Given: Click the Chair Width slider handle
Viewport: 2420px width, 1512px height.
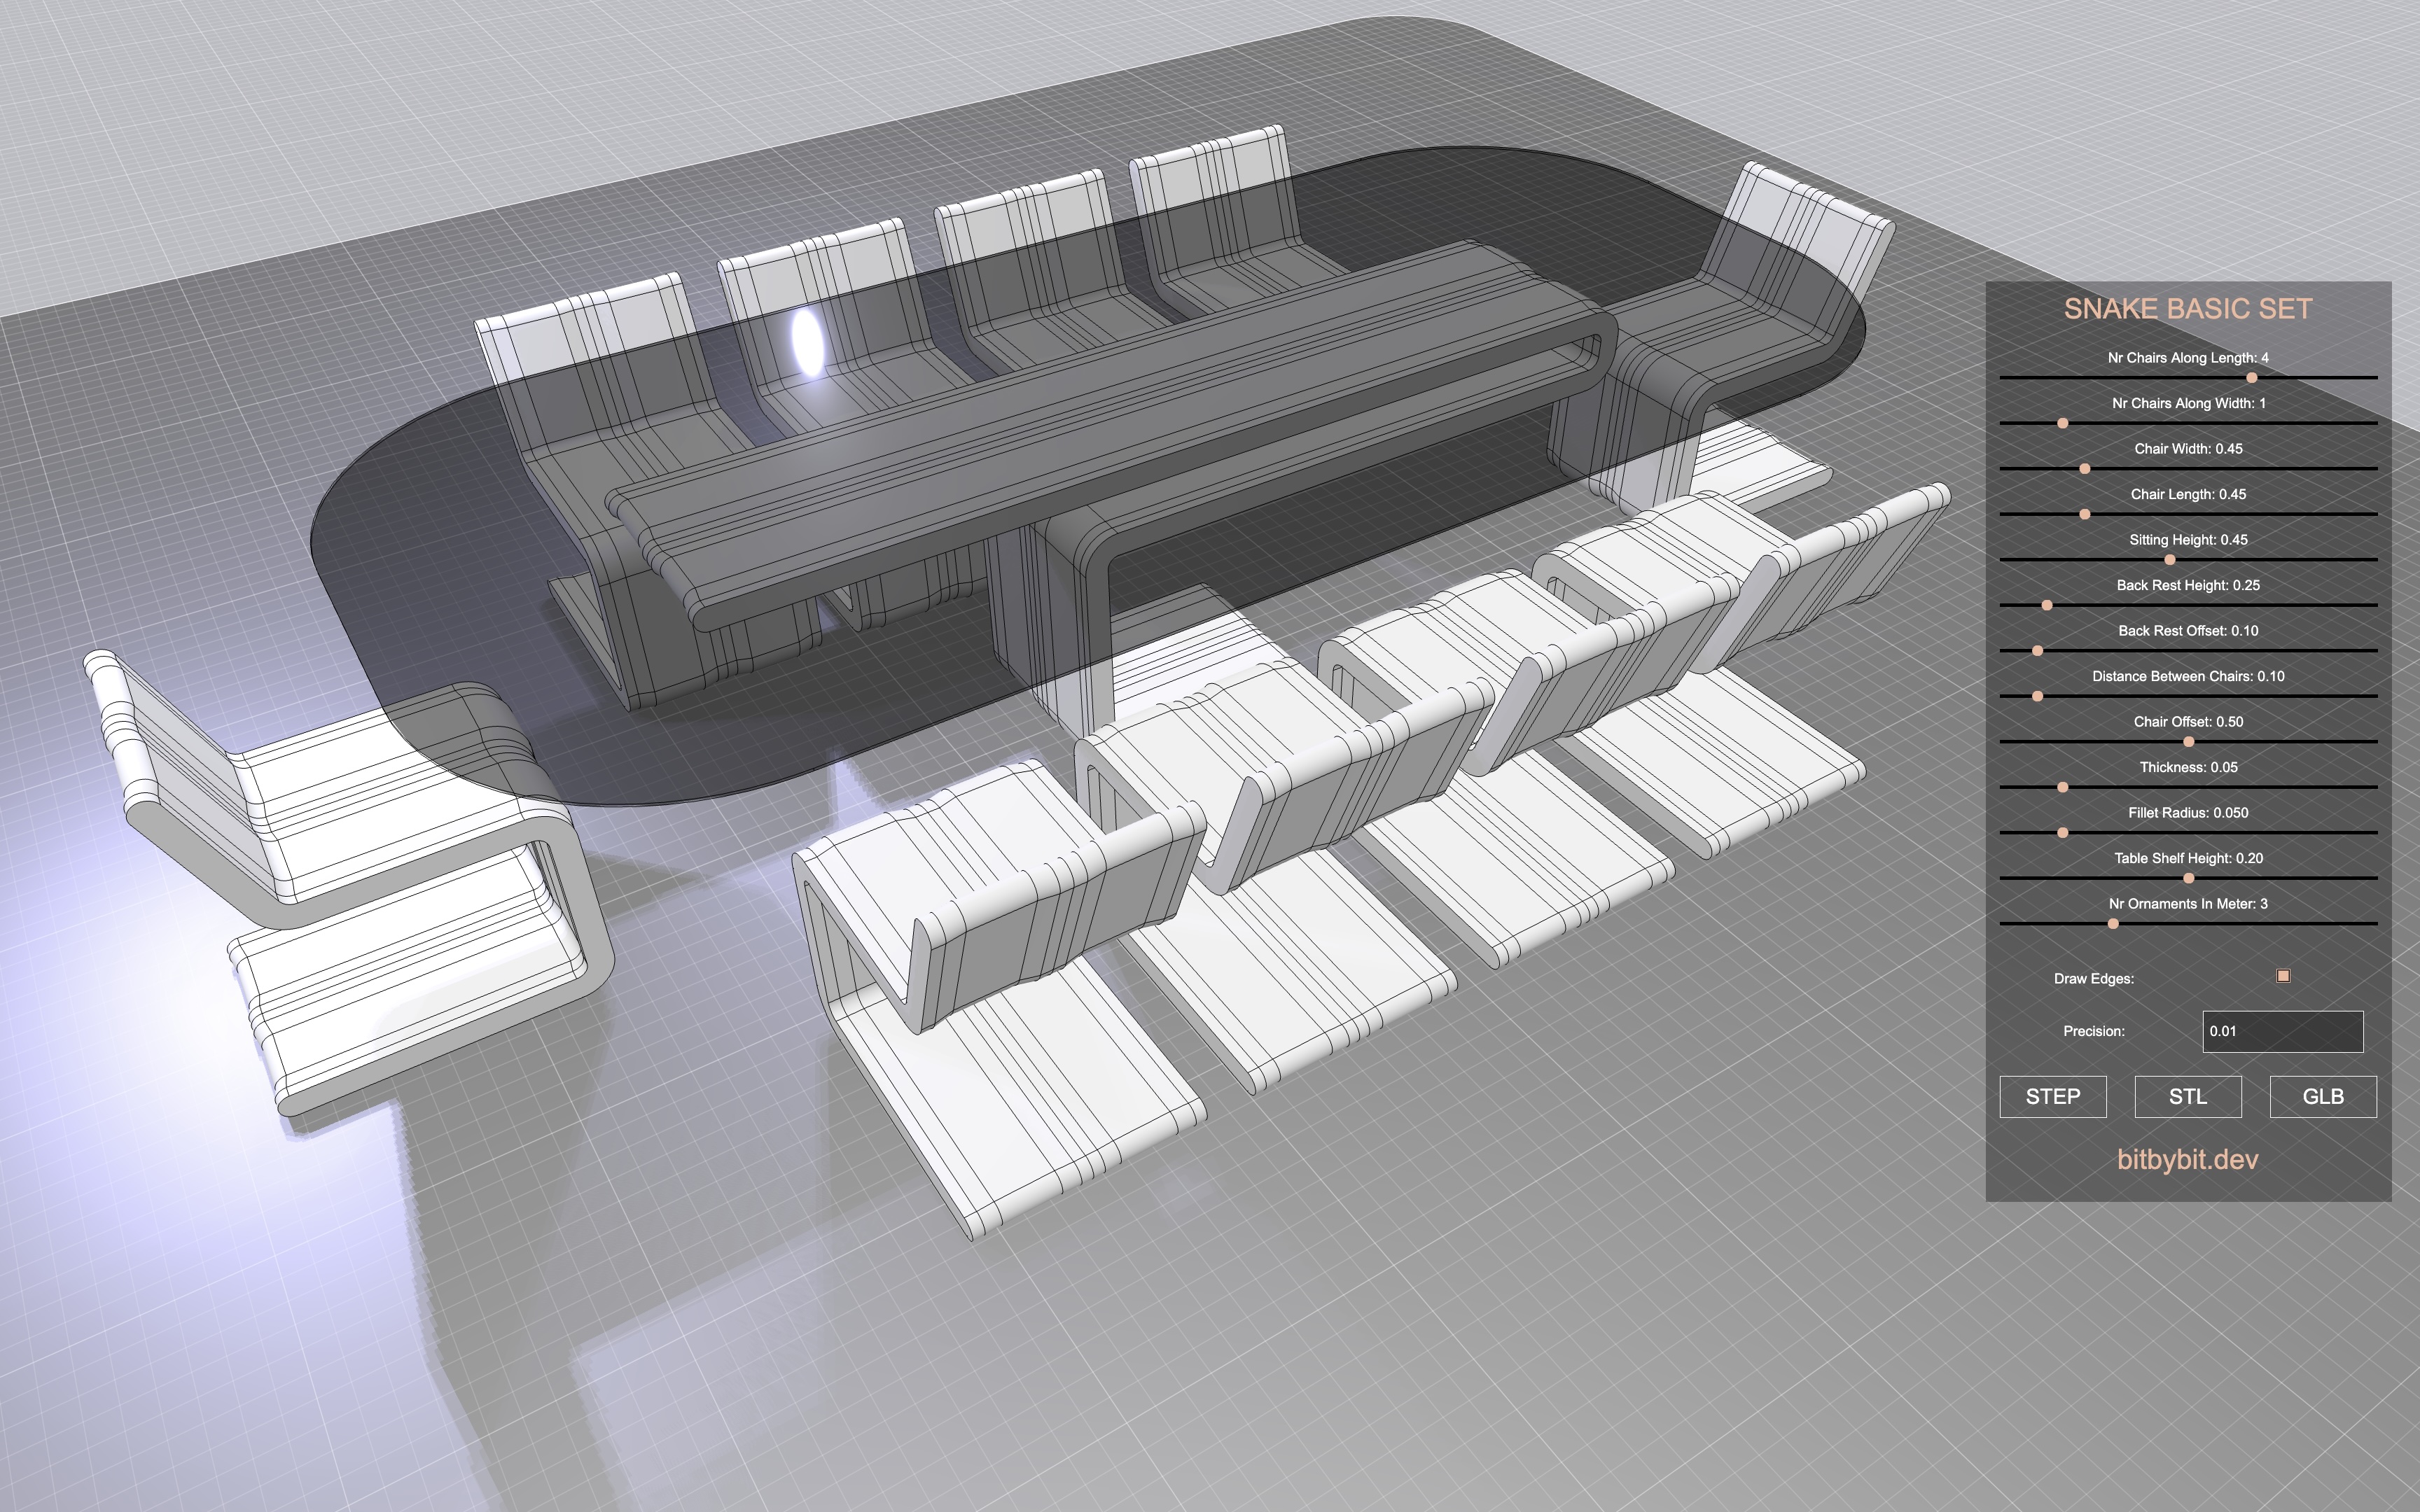Looking at the screenshot, I should point(2085,469).
